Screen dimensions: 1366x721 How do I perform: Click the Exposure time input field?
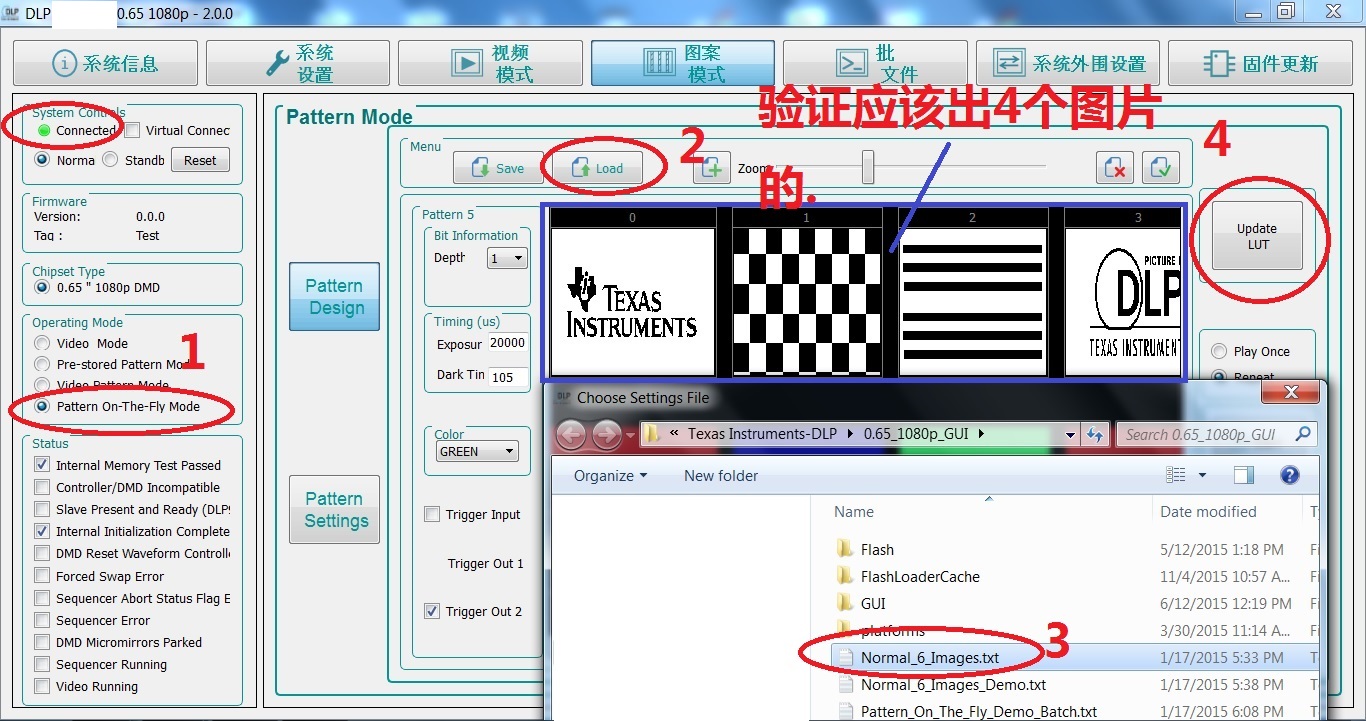pos(508,343)
